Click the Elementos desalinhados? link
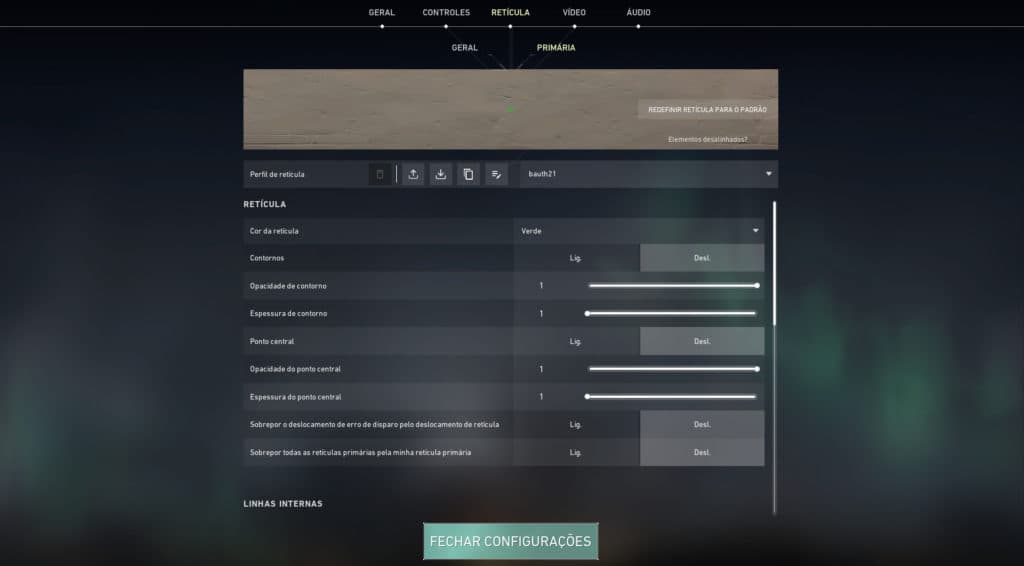Image resolution: width=1024 pixels, height=566 pixels. [x=707, y=140]
